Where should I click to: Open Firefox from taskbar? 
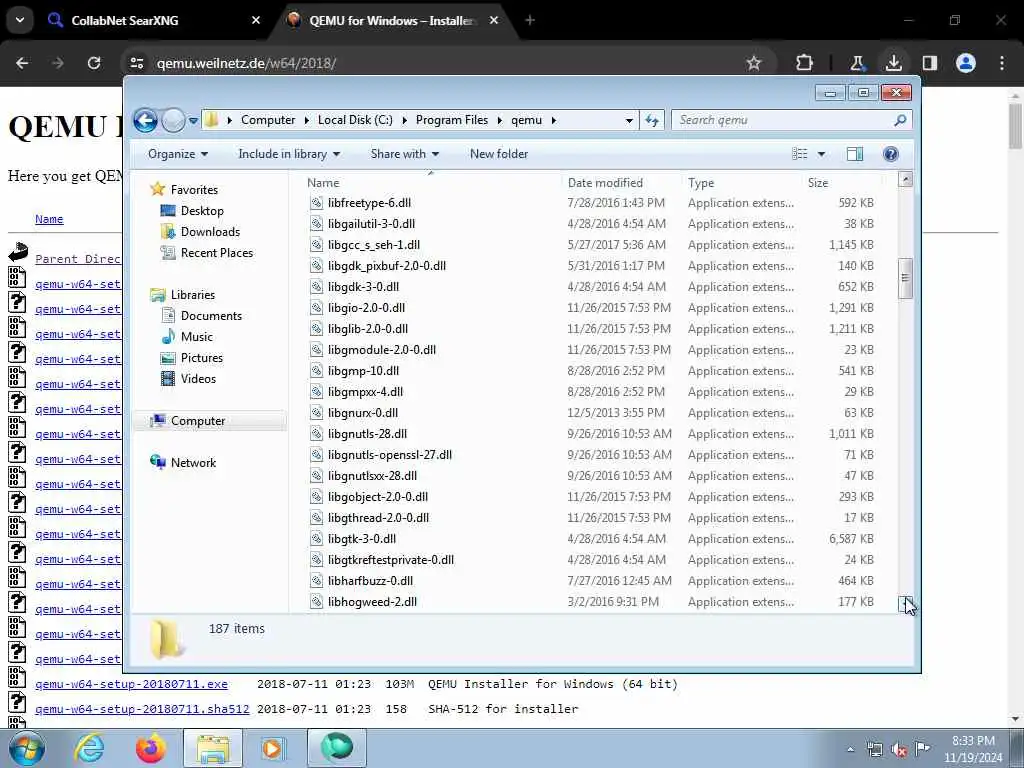151,748
